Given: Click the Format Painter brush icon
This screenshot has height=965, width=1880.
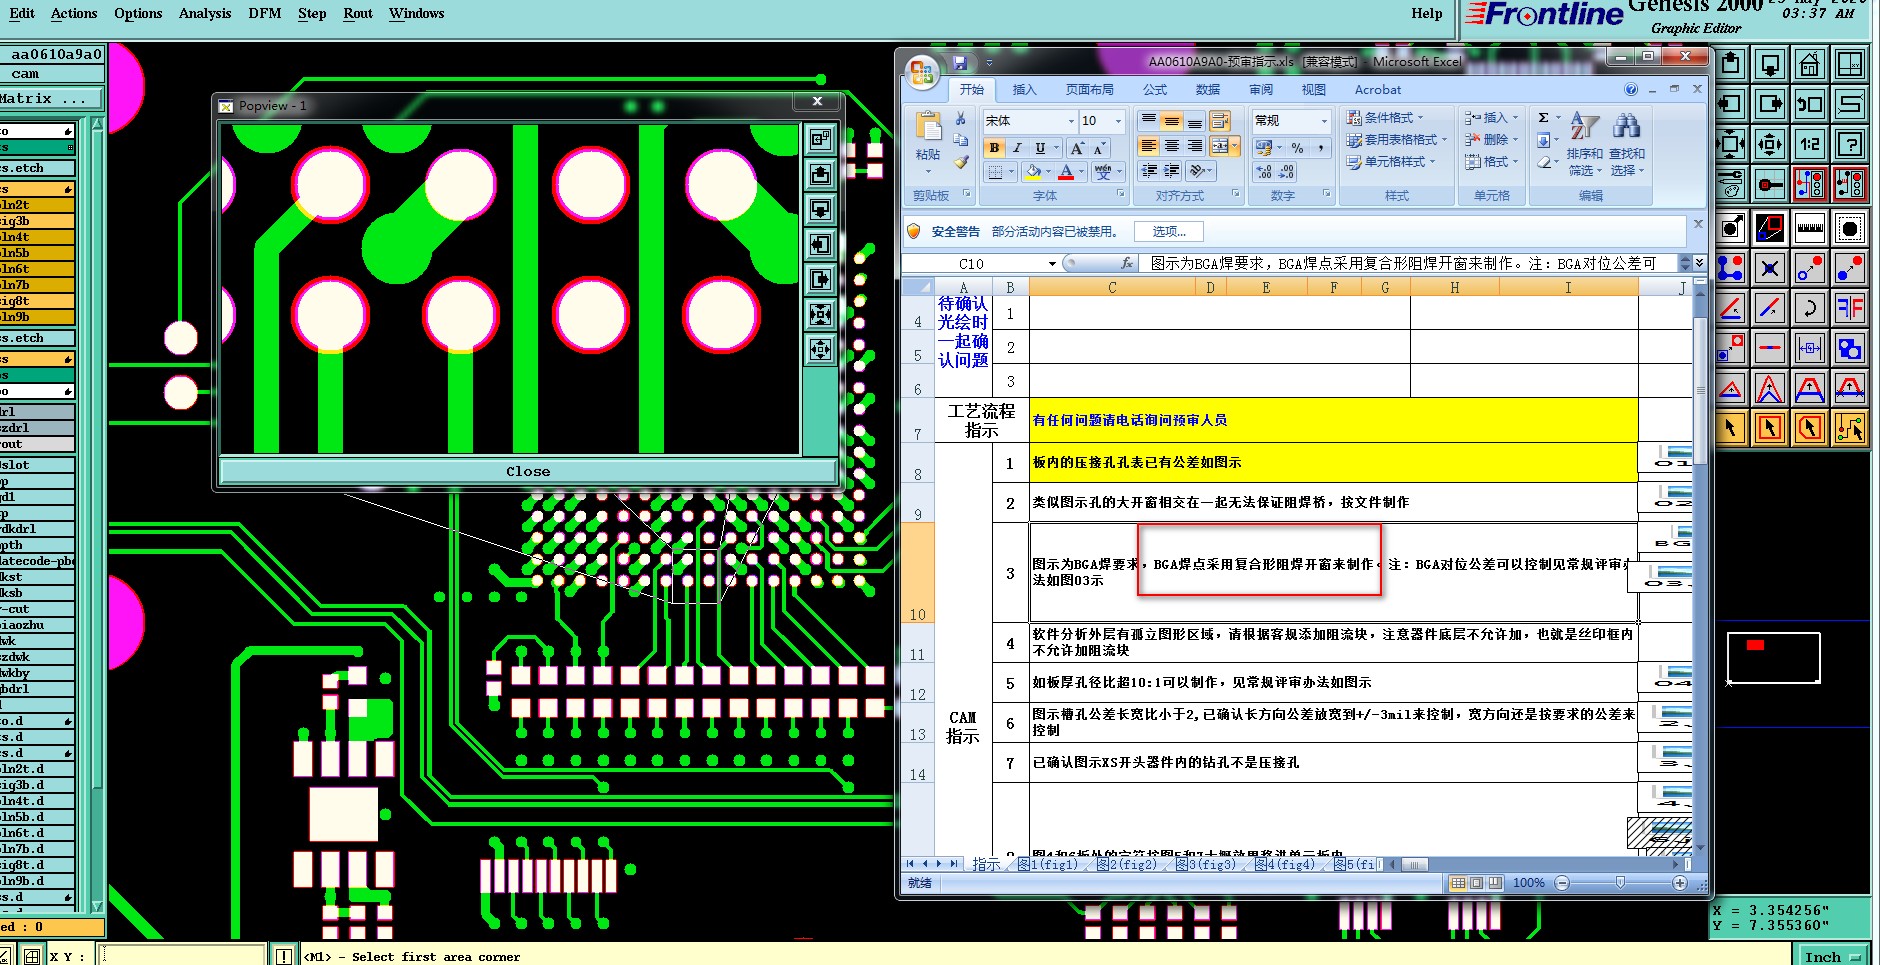Looking at the screenshot, I should pos(961,161).
